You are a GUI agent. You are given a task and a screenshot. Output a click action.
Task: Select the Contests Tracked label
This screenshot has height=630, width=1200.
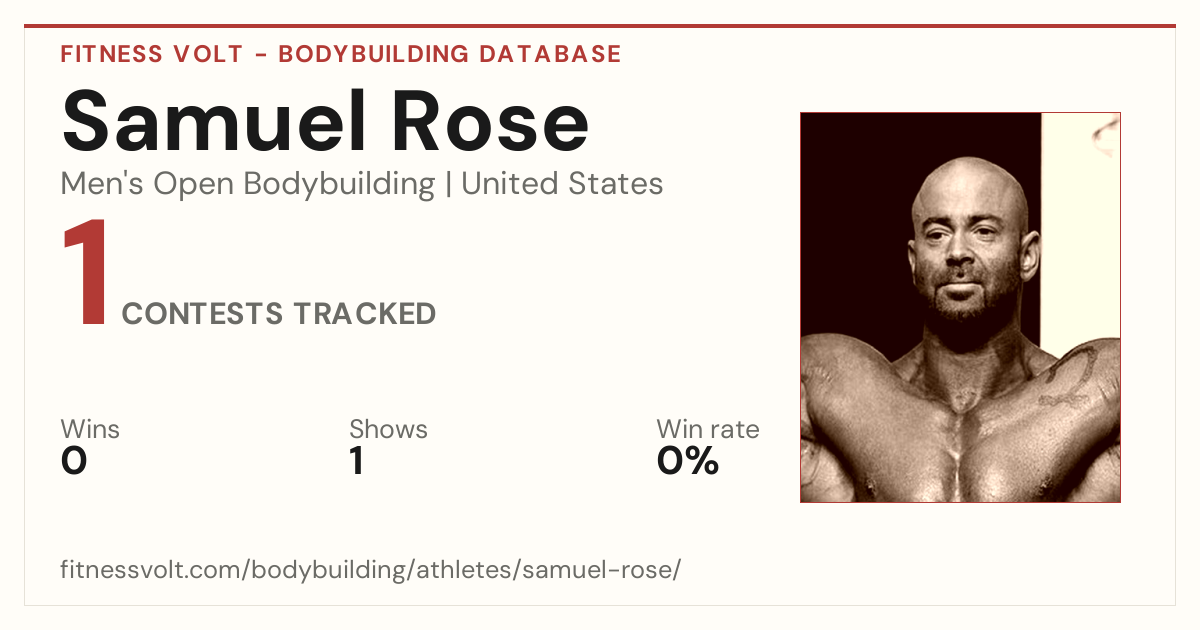[279, 314]
